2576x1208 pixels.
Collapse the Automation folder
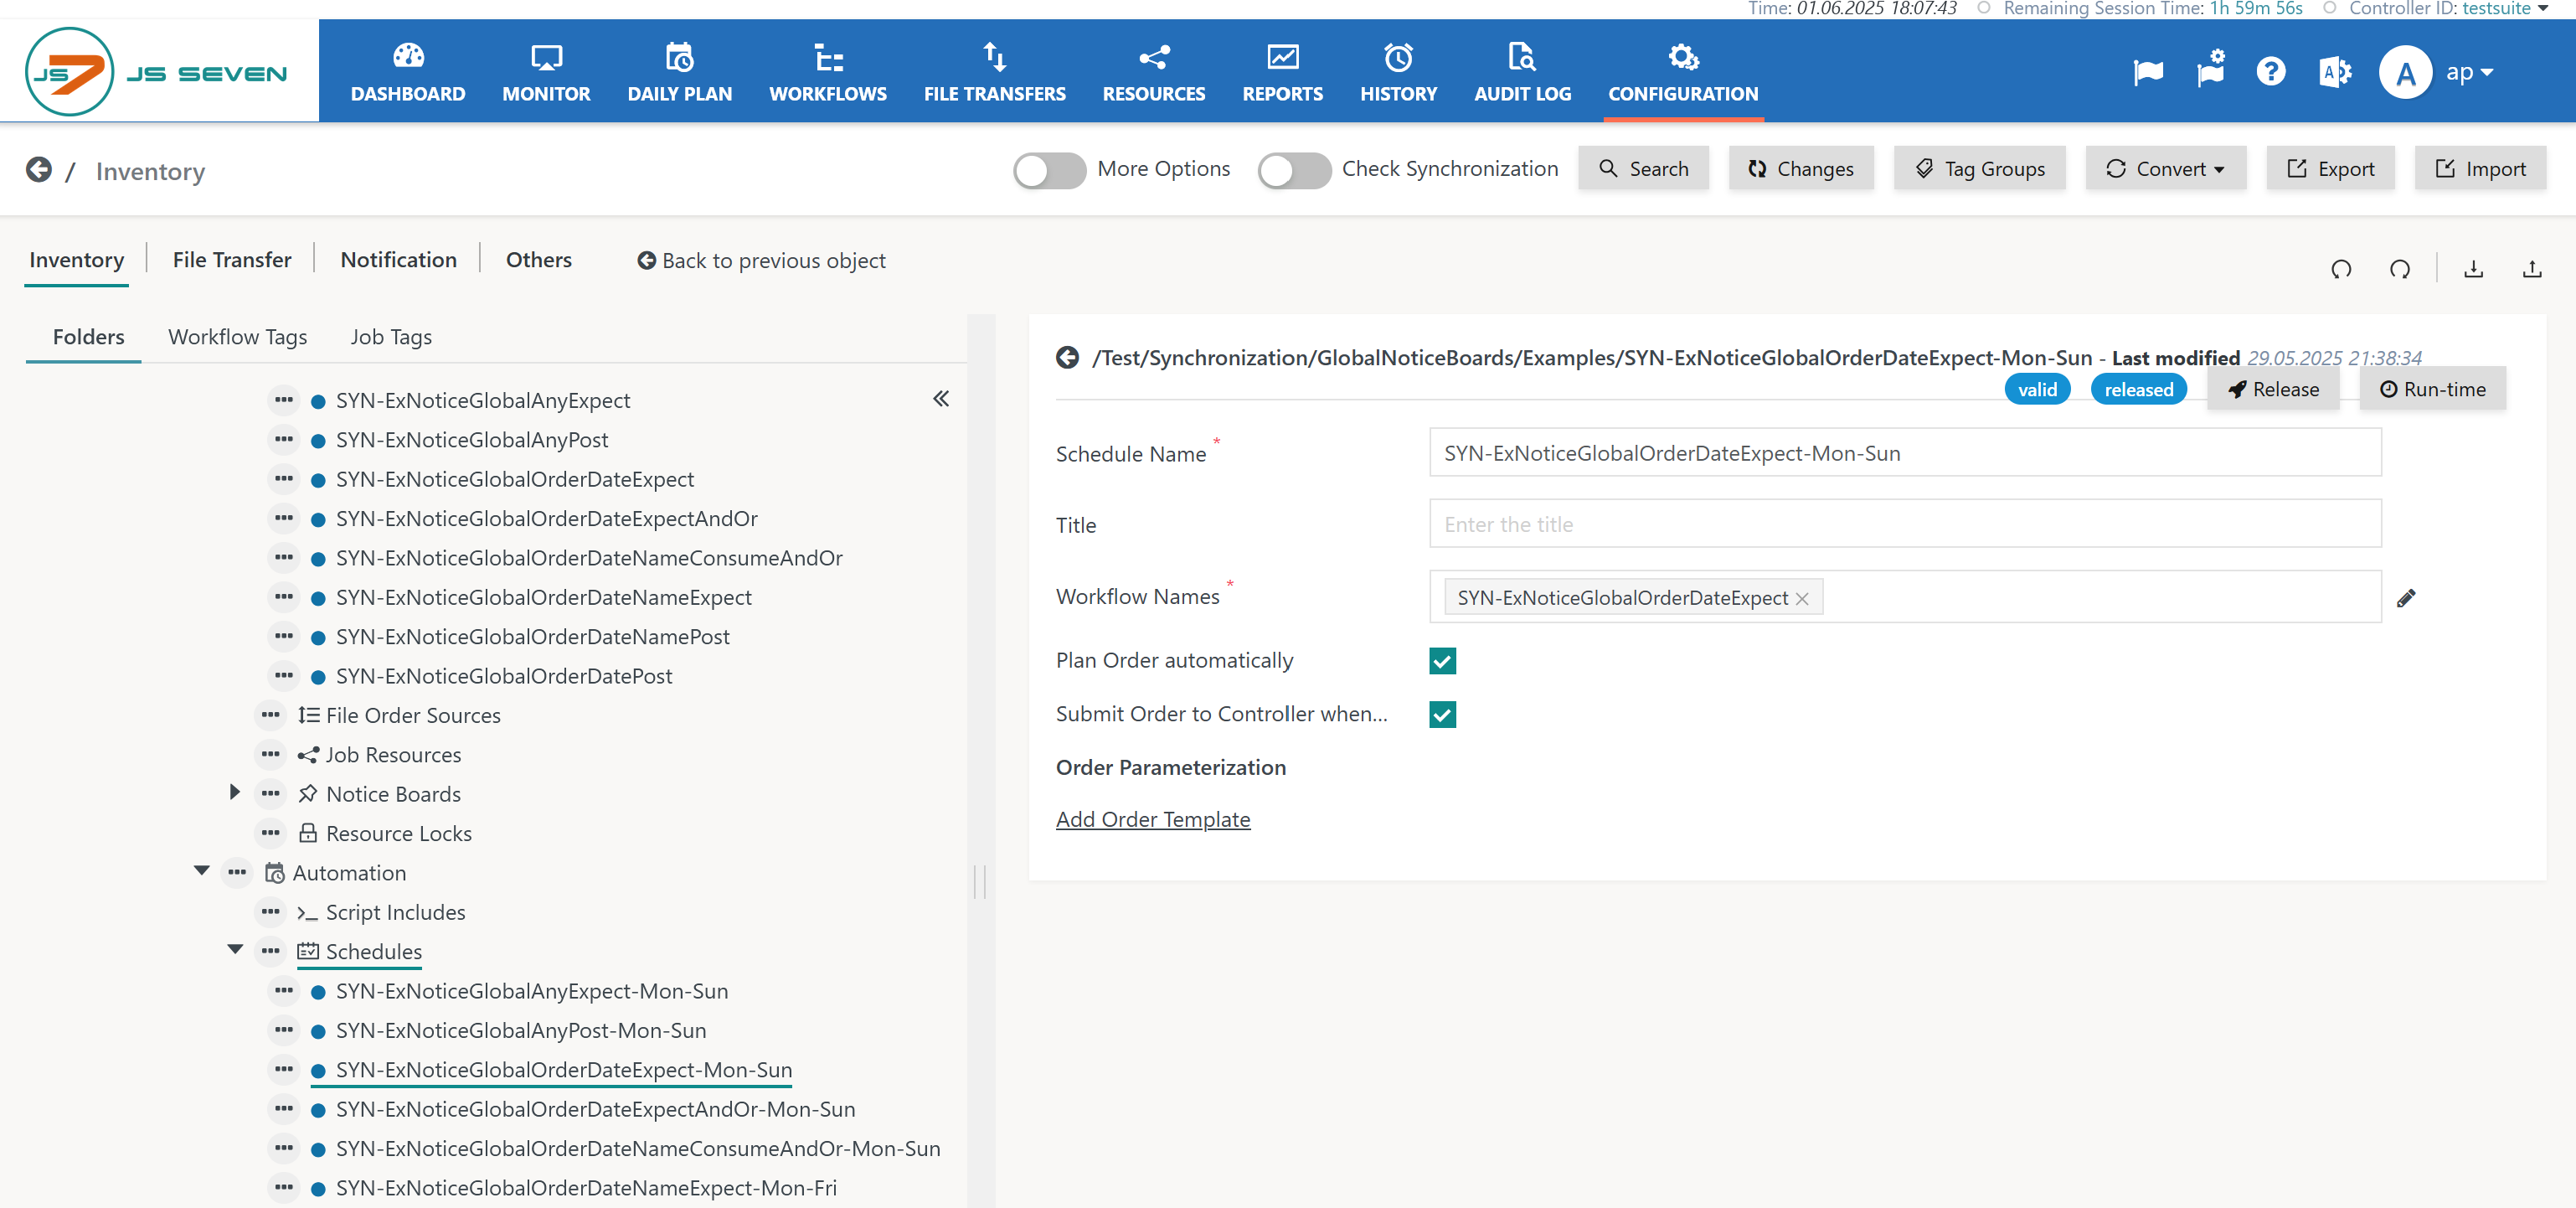click(201, 871)
